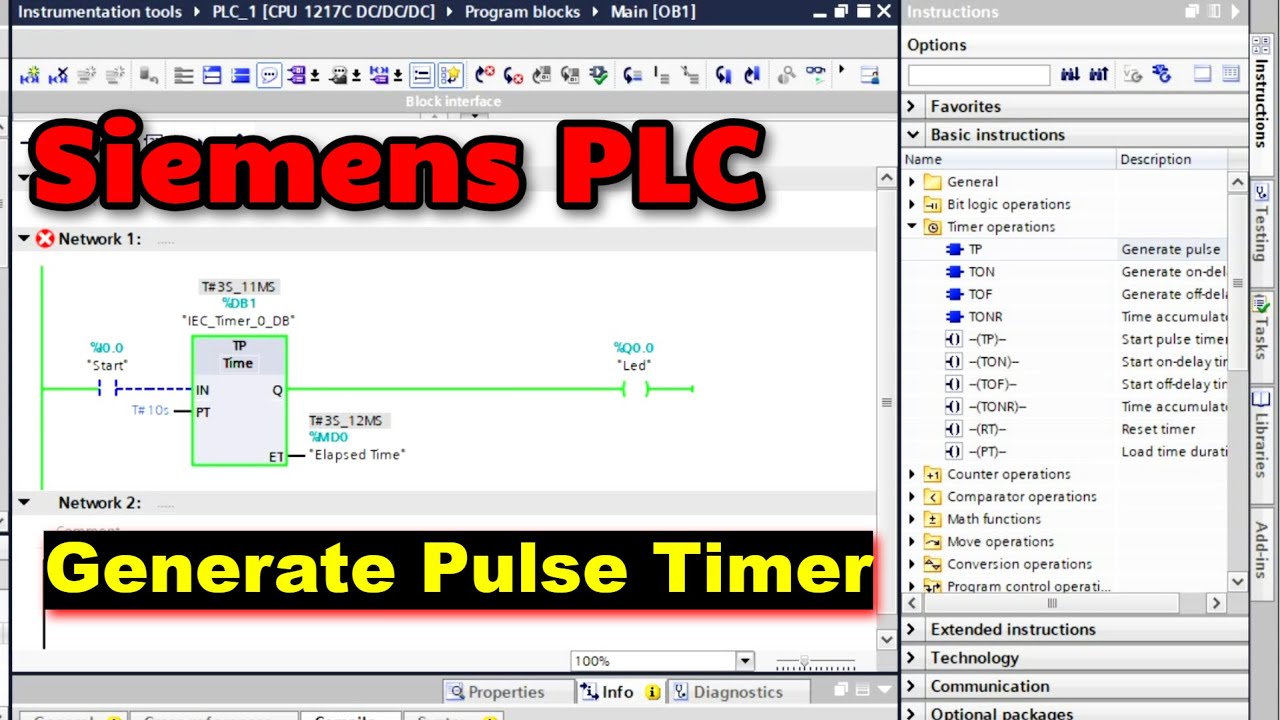Viewport: 1280px width, 720px height.
Task: Expand the Favorites section
Action: [911, 106]
